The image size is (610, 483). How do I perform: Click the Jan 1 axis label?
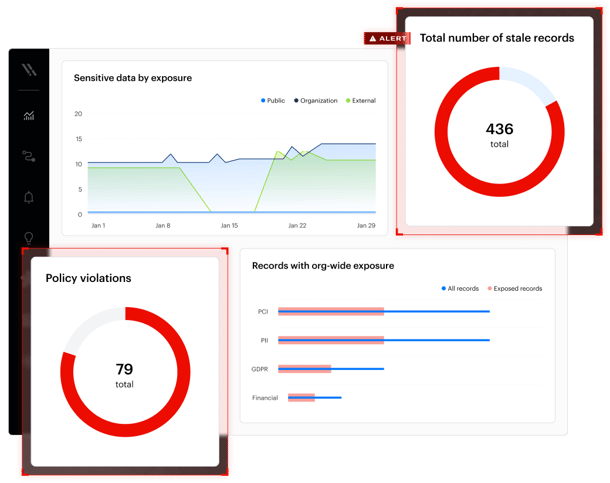[x=98, y=226]
